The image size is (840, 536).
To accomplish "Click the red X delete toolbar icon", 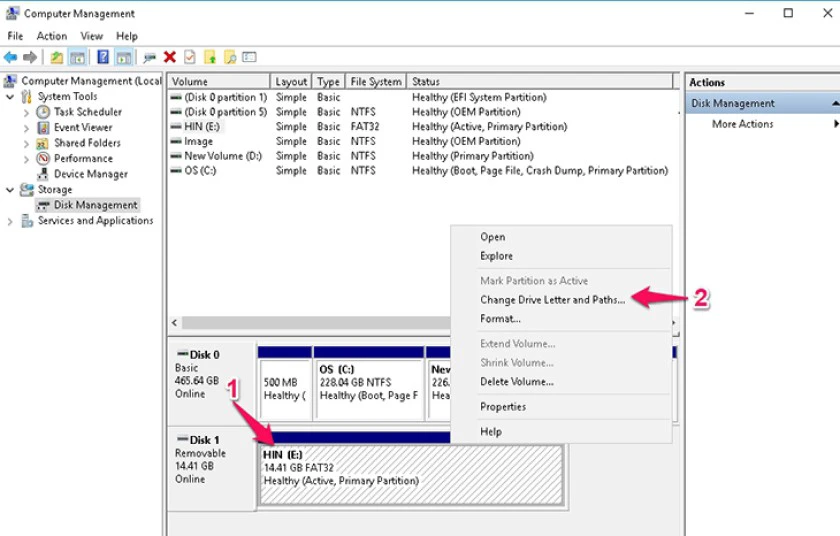I will pos(170,57).
